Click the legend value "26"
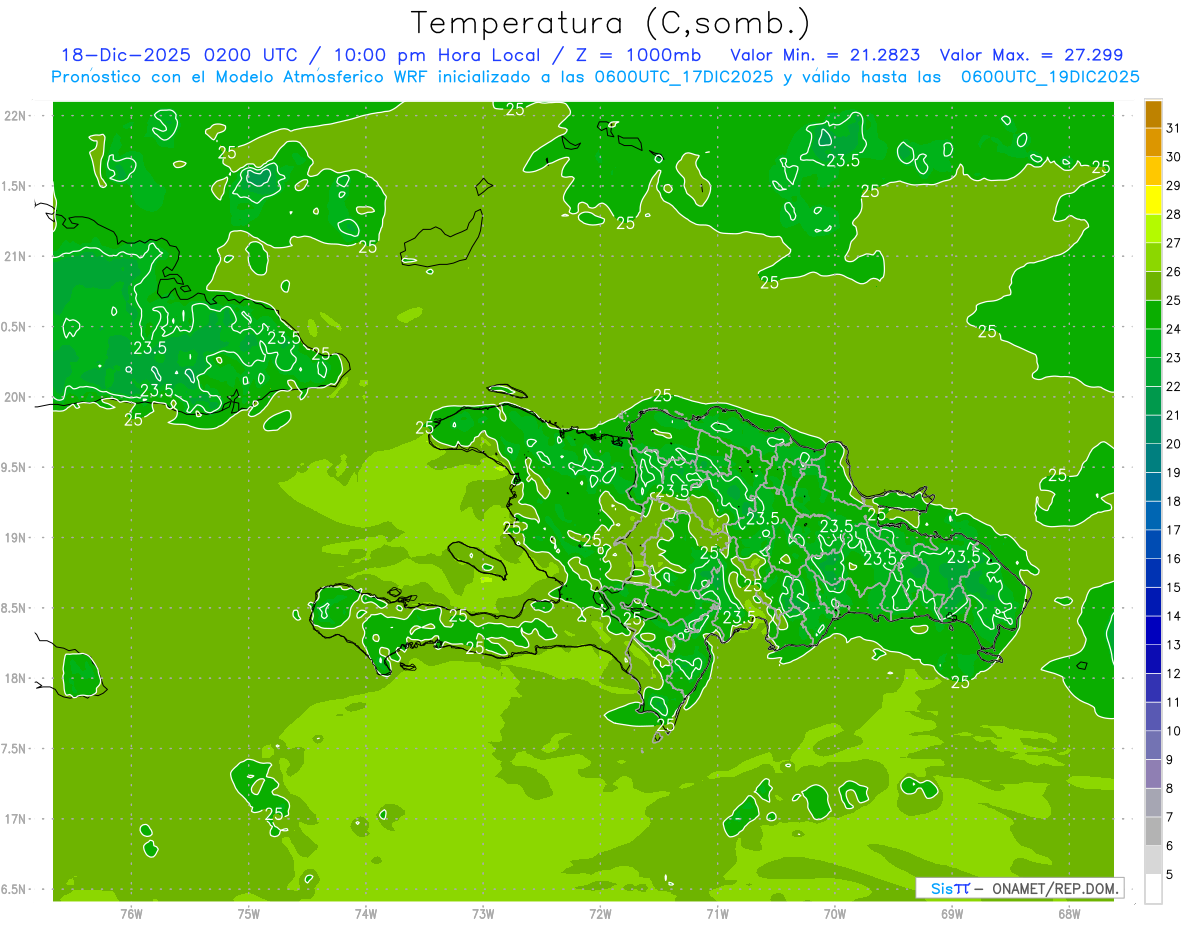Image resolution: width=1200 pixels, height=927 pixels. (x=1174, y=271)
